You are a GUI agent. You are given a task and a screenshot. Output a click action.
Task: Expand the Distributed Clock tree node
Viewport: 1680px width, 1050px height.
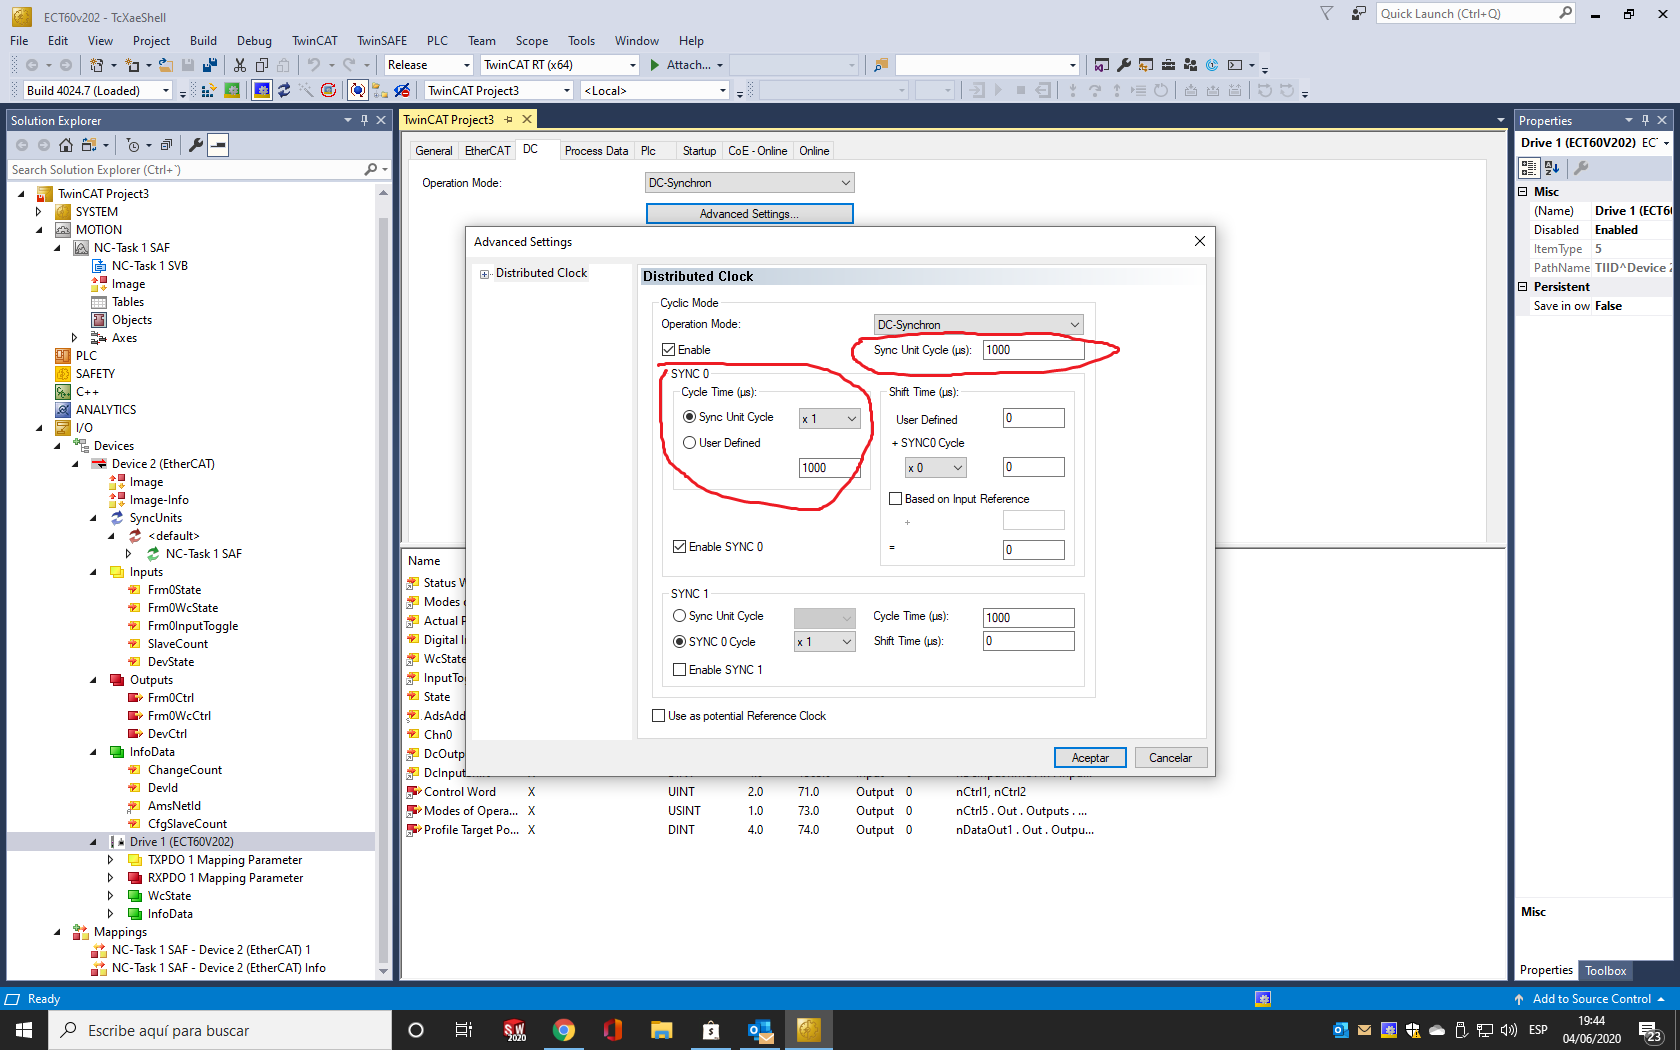(485, 274)
